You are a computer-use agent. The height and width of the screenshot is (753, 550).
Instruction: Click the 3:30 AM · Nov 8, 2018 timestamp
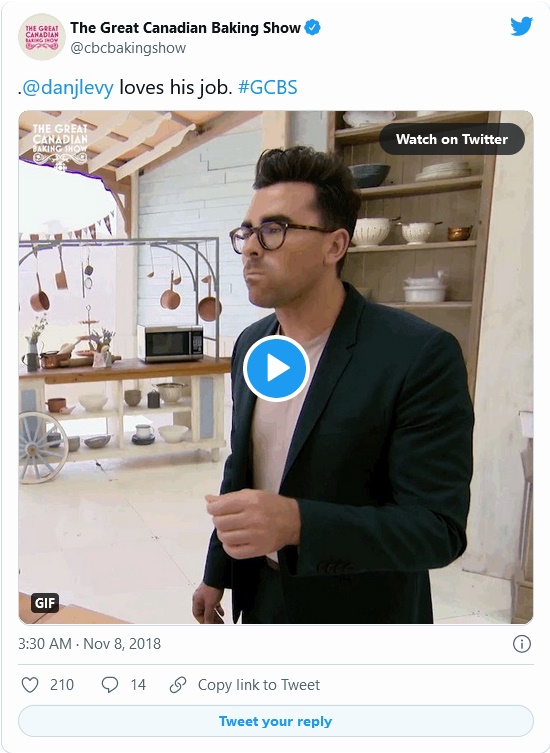pos(89,644)
